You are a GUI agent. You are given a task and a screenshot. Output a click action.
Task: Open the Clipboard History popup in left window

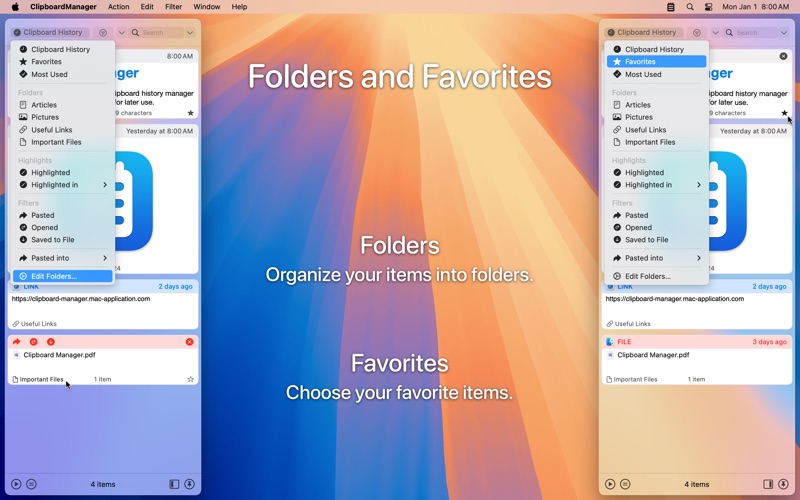pyautogui.click(x=49, y=32)
